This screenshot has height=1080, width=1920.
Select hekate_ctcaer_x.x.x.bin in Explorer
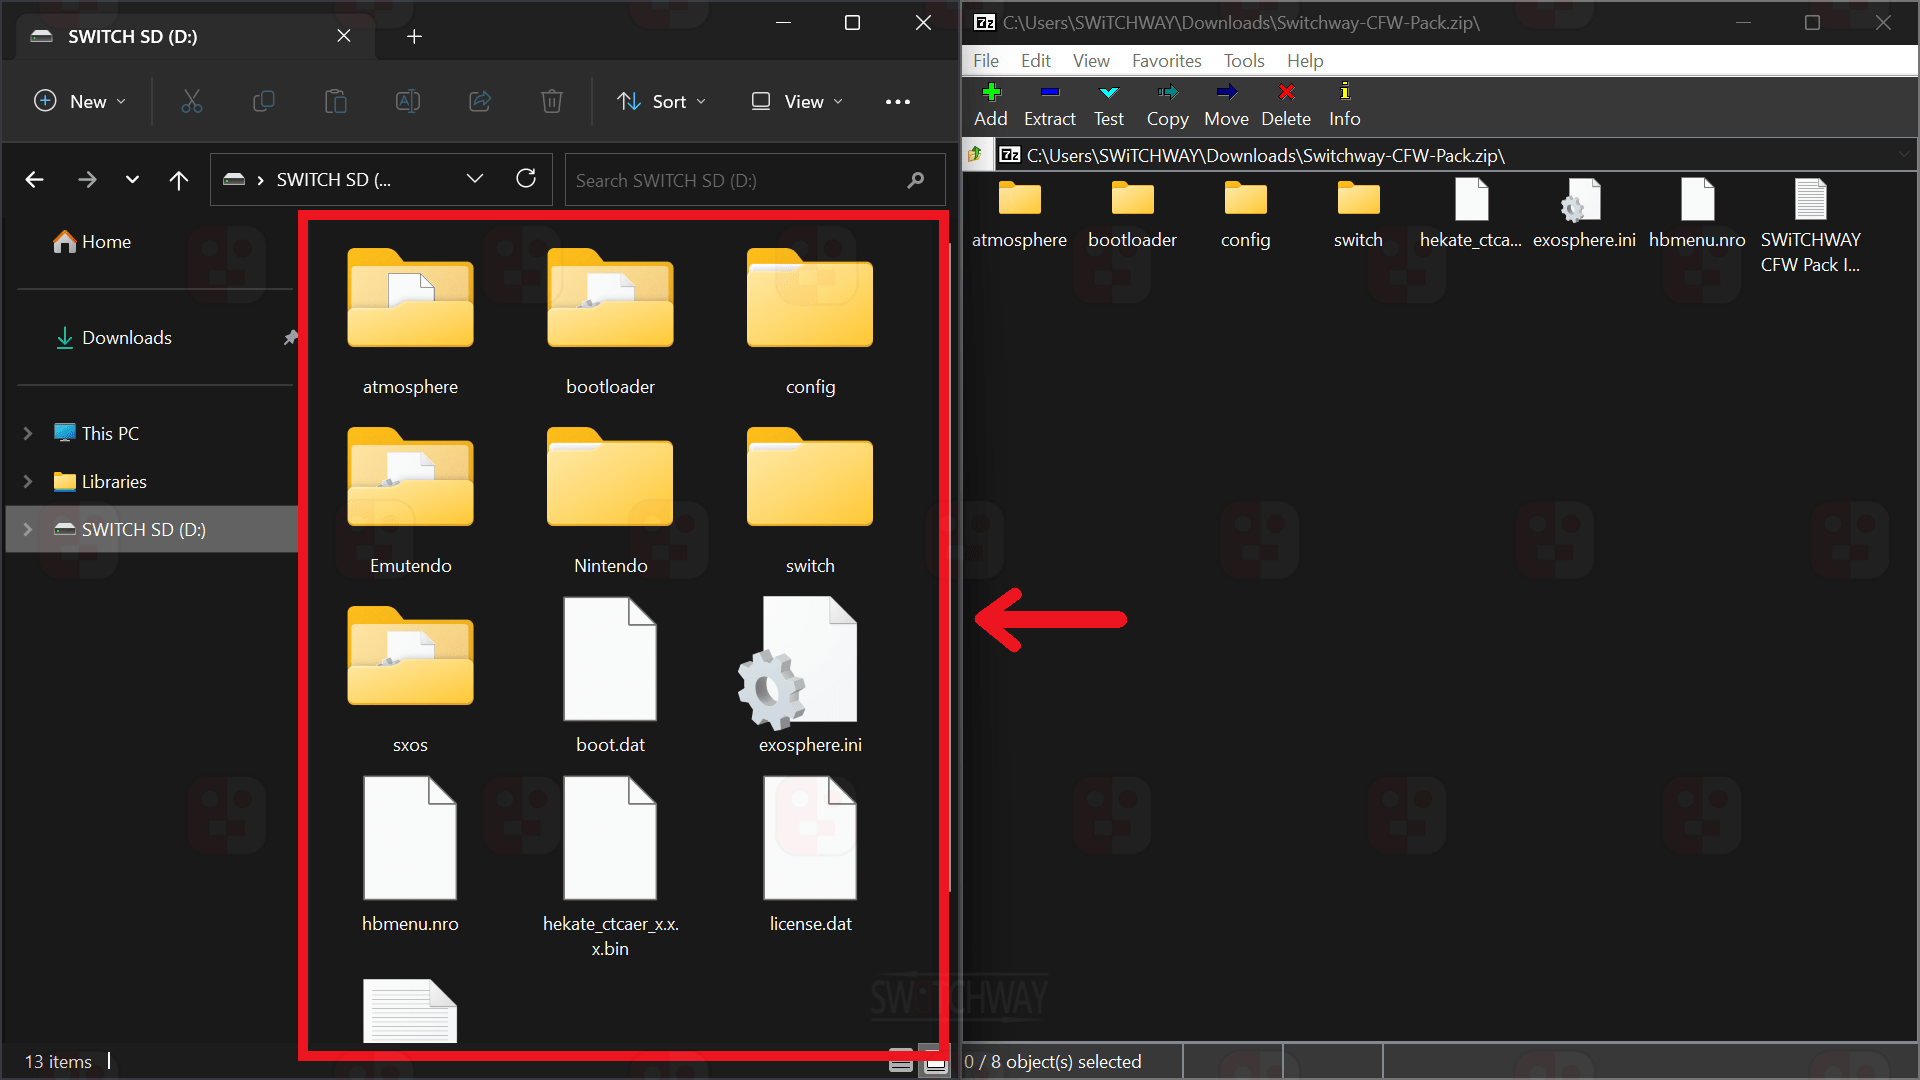(610, 868)
